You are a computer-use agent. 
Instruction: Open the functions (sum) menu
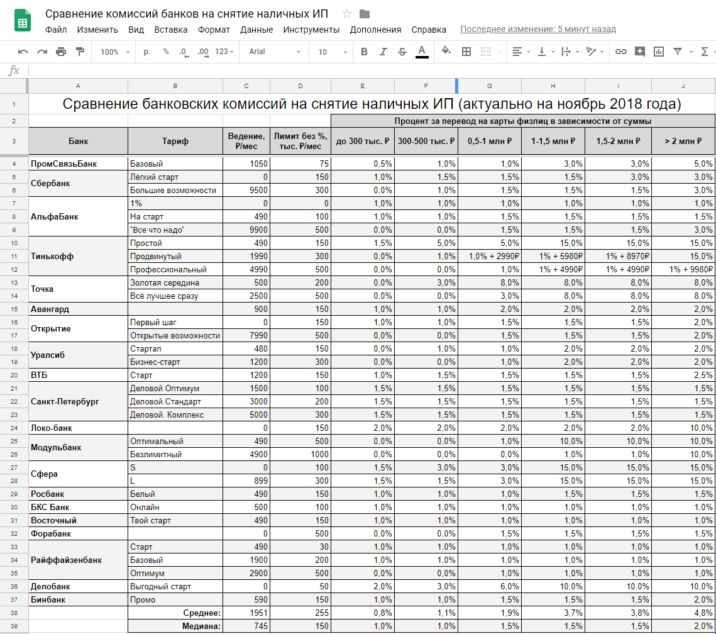coord(705,52)
